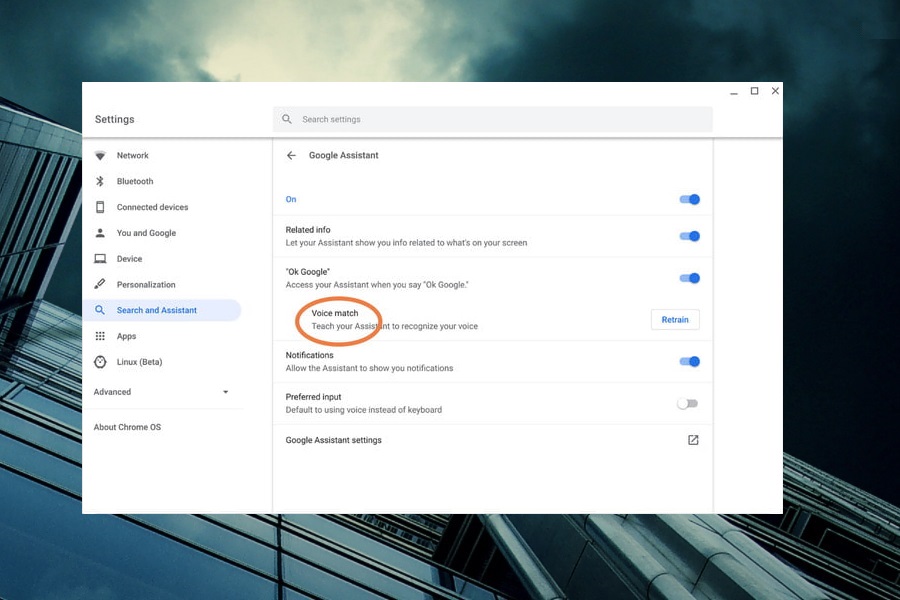The height and width of the screenshot is (600, 900).
Task: Click the Connected devices phone icon
Action: click(100, 207)
